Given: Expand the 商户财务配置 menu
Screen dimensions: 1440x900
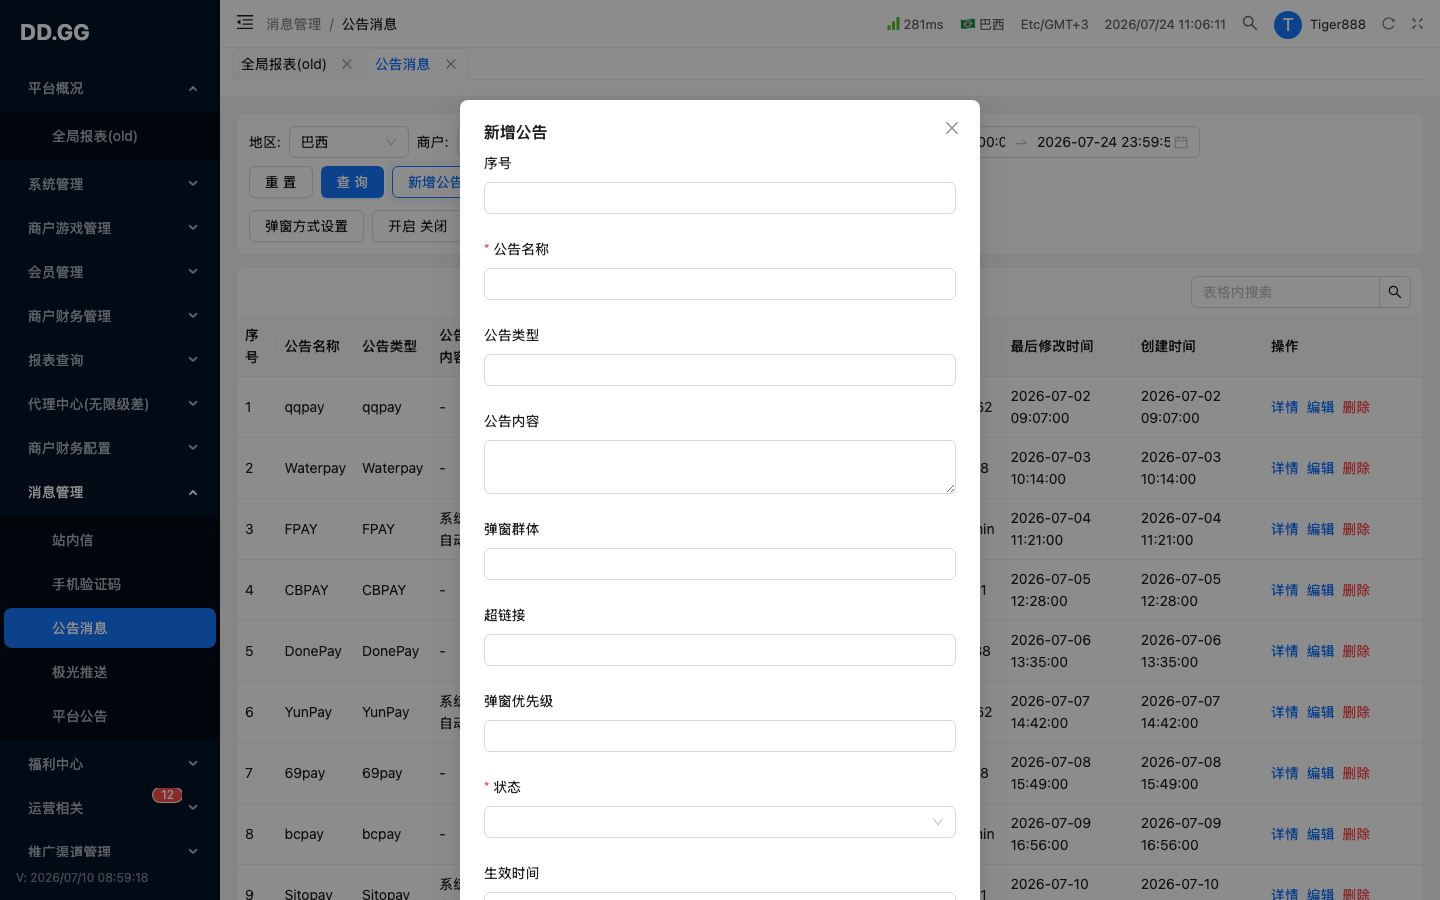Looking at the screenshot, I should 110,448.
